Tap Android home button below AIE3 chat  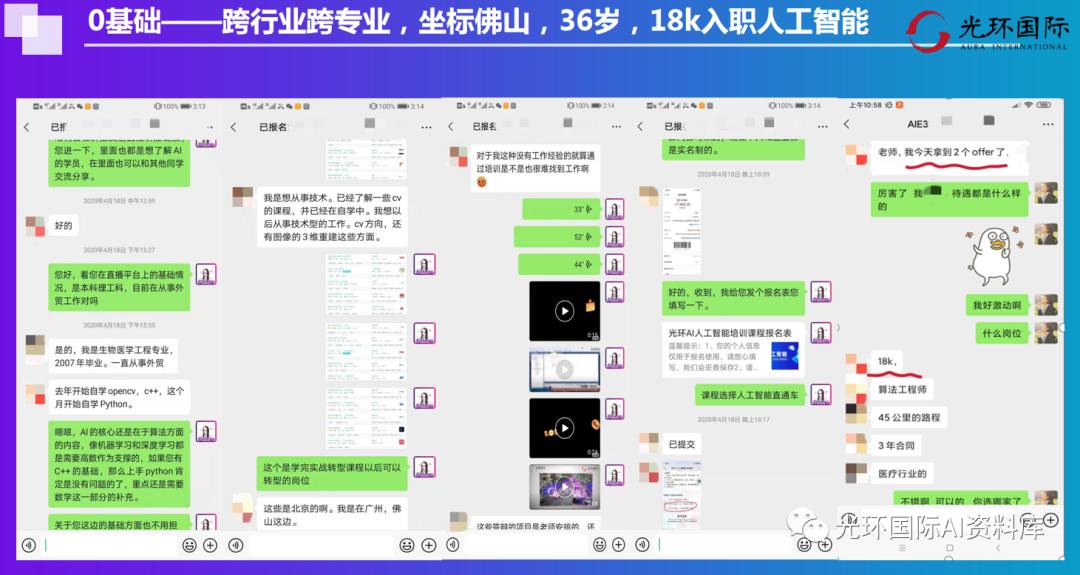[950, 548]
